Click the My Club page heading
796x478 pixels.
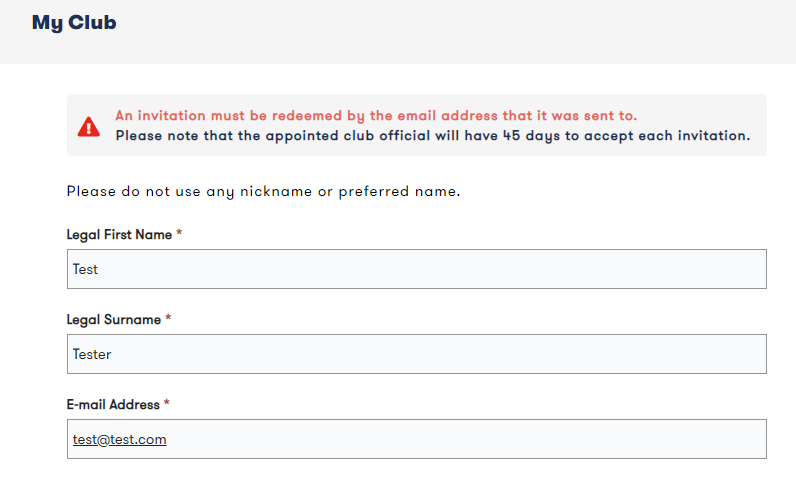pos(74,22)
